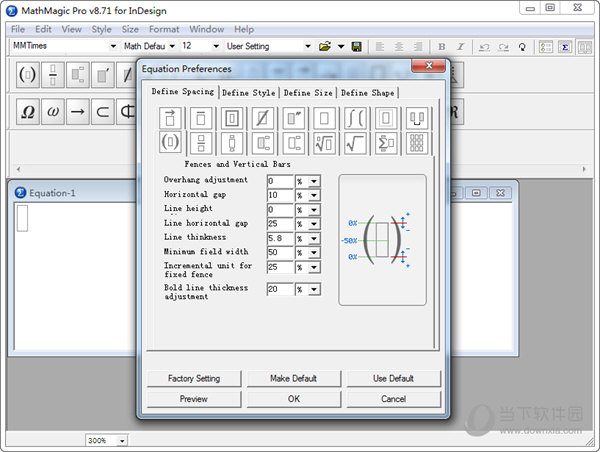Open the Help menu
600x452 pixels.
[244, 29]
